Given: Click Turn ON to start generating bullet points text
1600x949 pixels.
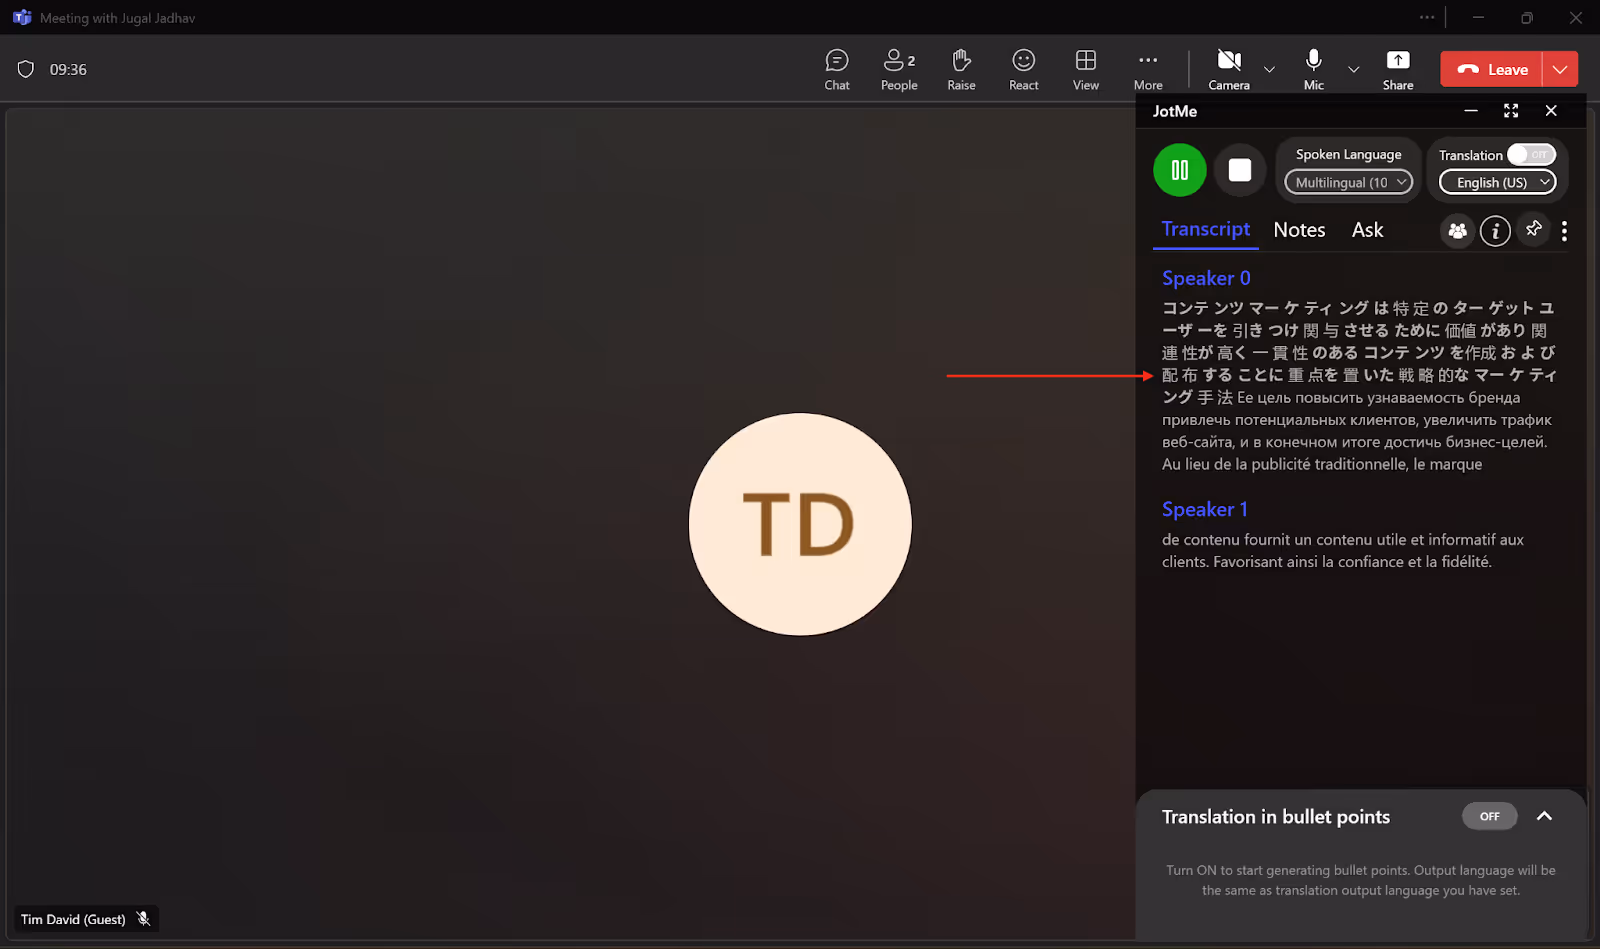Looking at the screenshot, I should (x=1360, y=880).
